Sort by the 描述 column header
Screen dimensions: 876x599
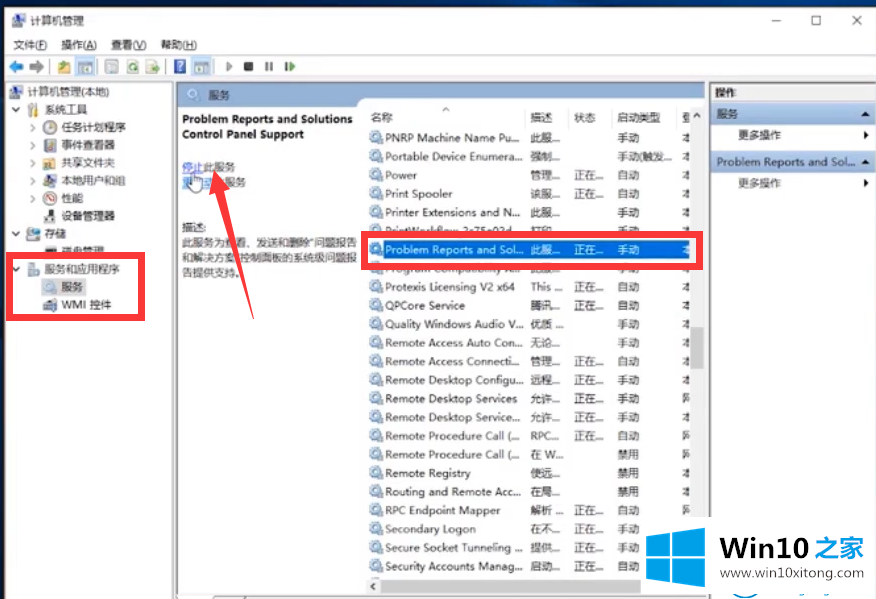[x=541, y=117]
